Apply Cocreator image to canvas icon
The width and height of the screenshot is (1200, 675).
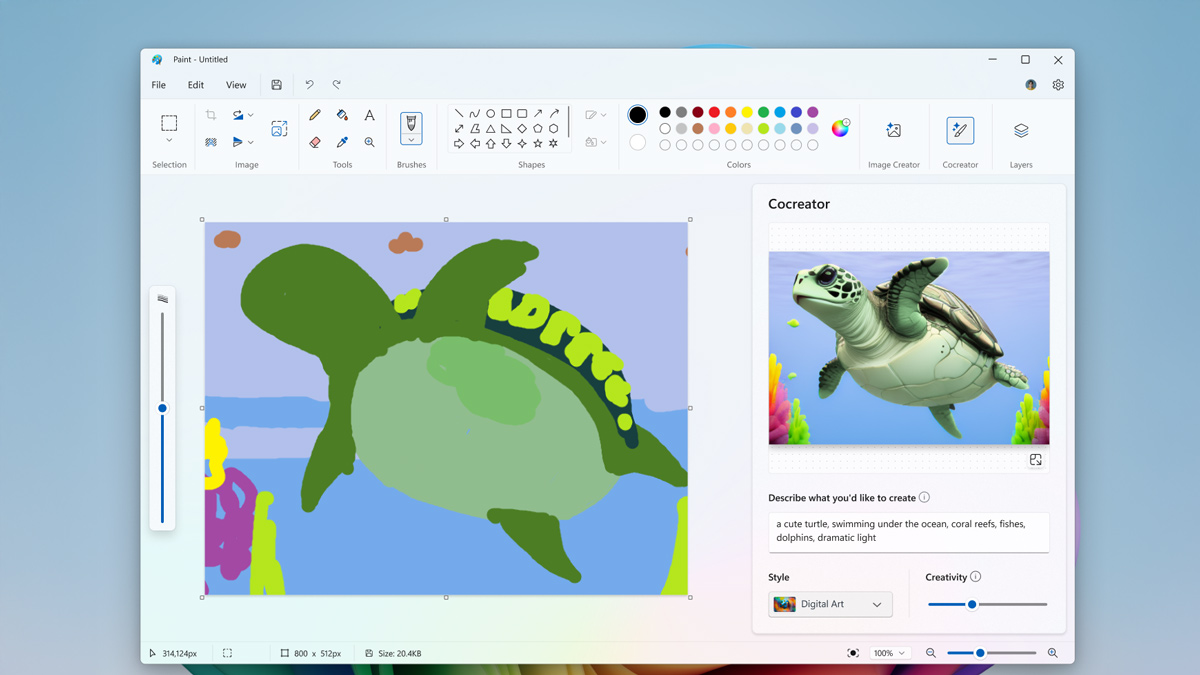[1036, 460]
